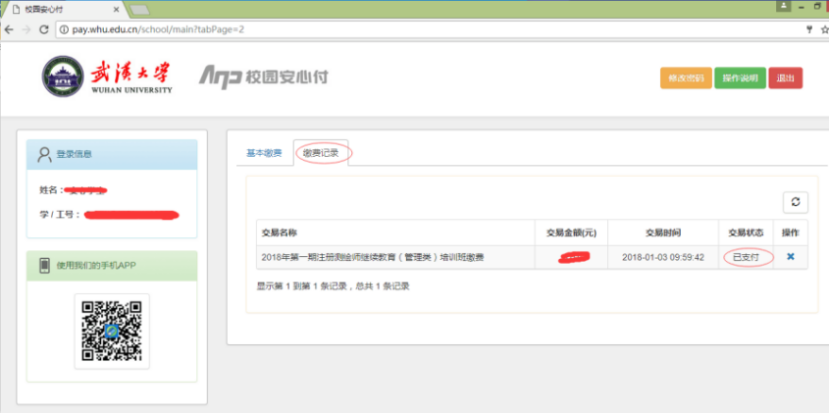829x413 pixels.
Task: Open the green 操作说明 button
Action: point(739,78)
